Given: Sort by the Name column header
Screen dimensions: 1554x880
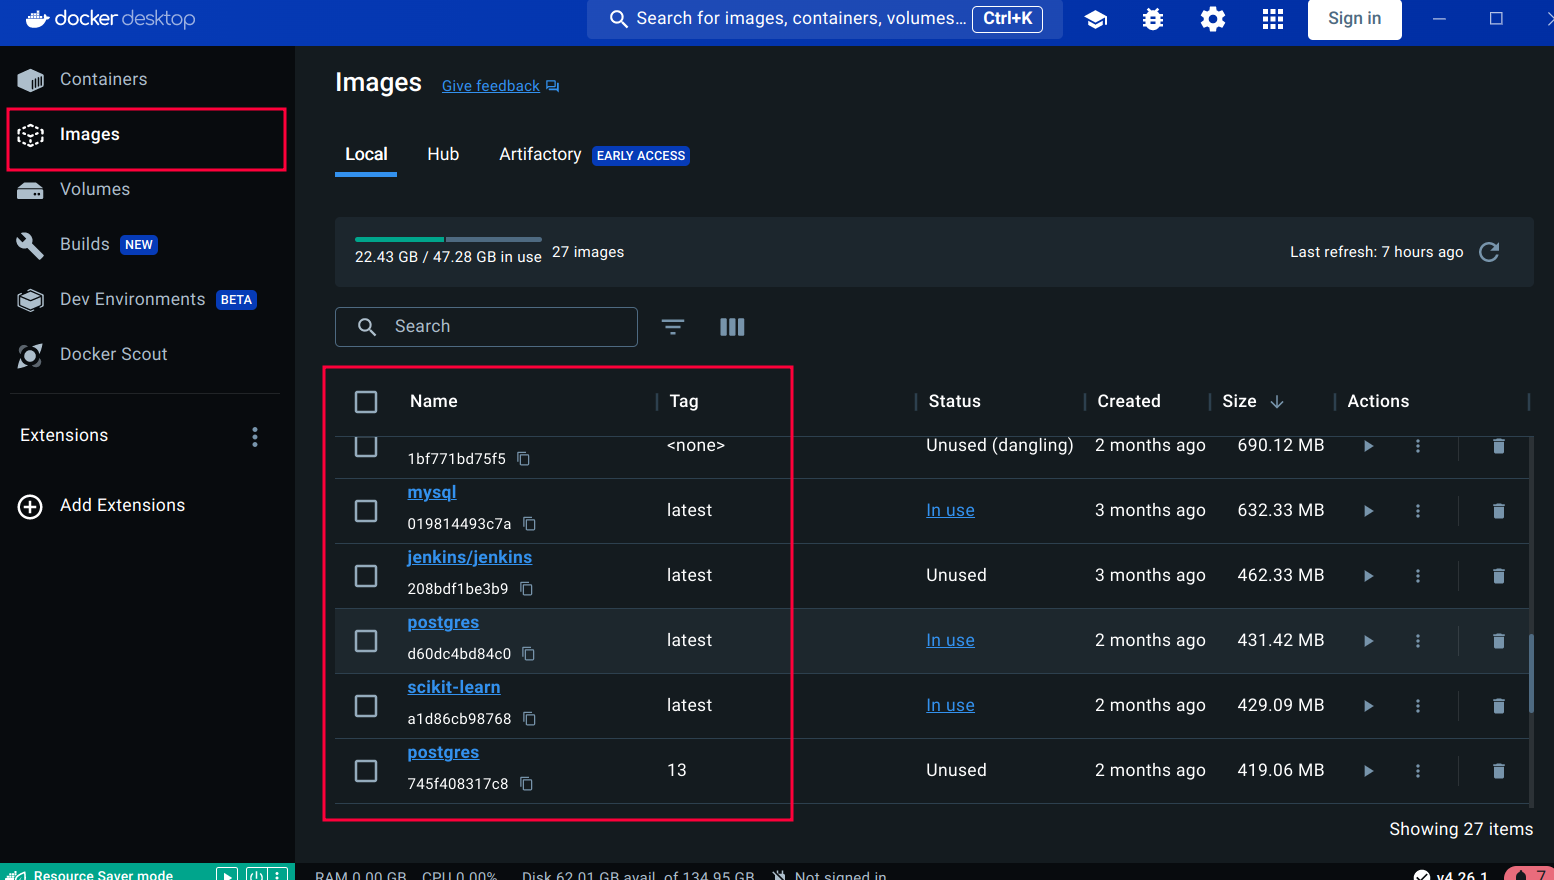Looking at the screenshot, I should pyautogui.click(x=433, y=401).
